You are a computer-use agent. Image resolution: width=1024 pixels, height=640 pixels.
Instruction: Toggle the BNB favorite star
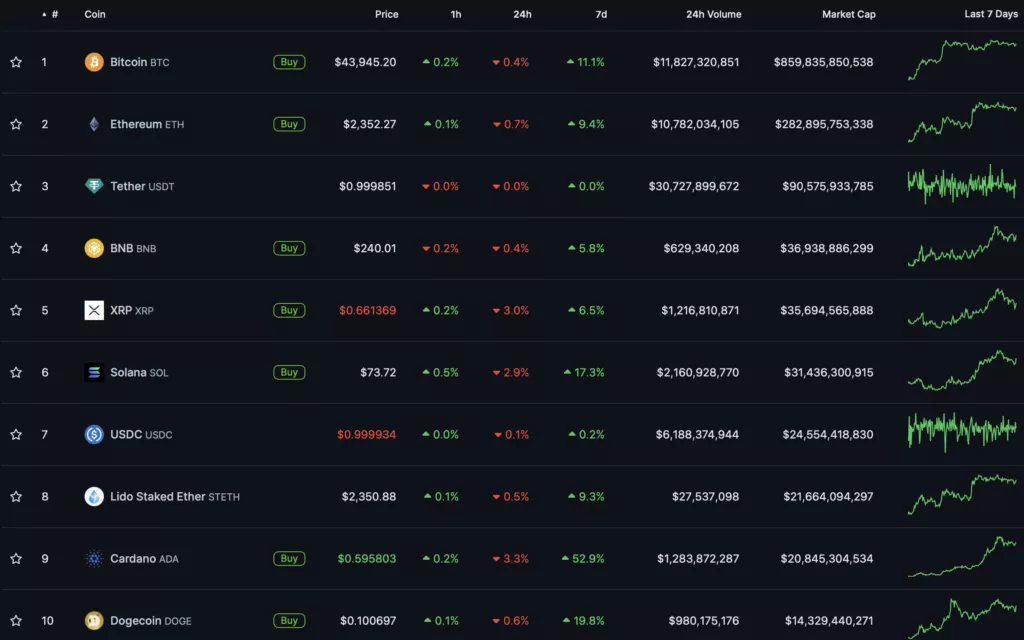pyautogui.click(x=16, y=248)
